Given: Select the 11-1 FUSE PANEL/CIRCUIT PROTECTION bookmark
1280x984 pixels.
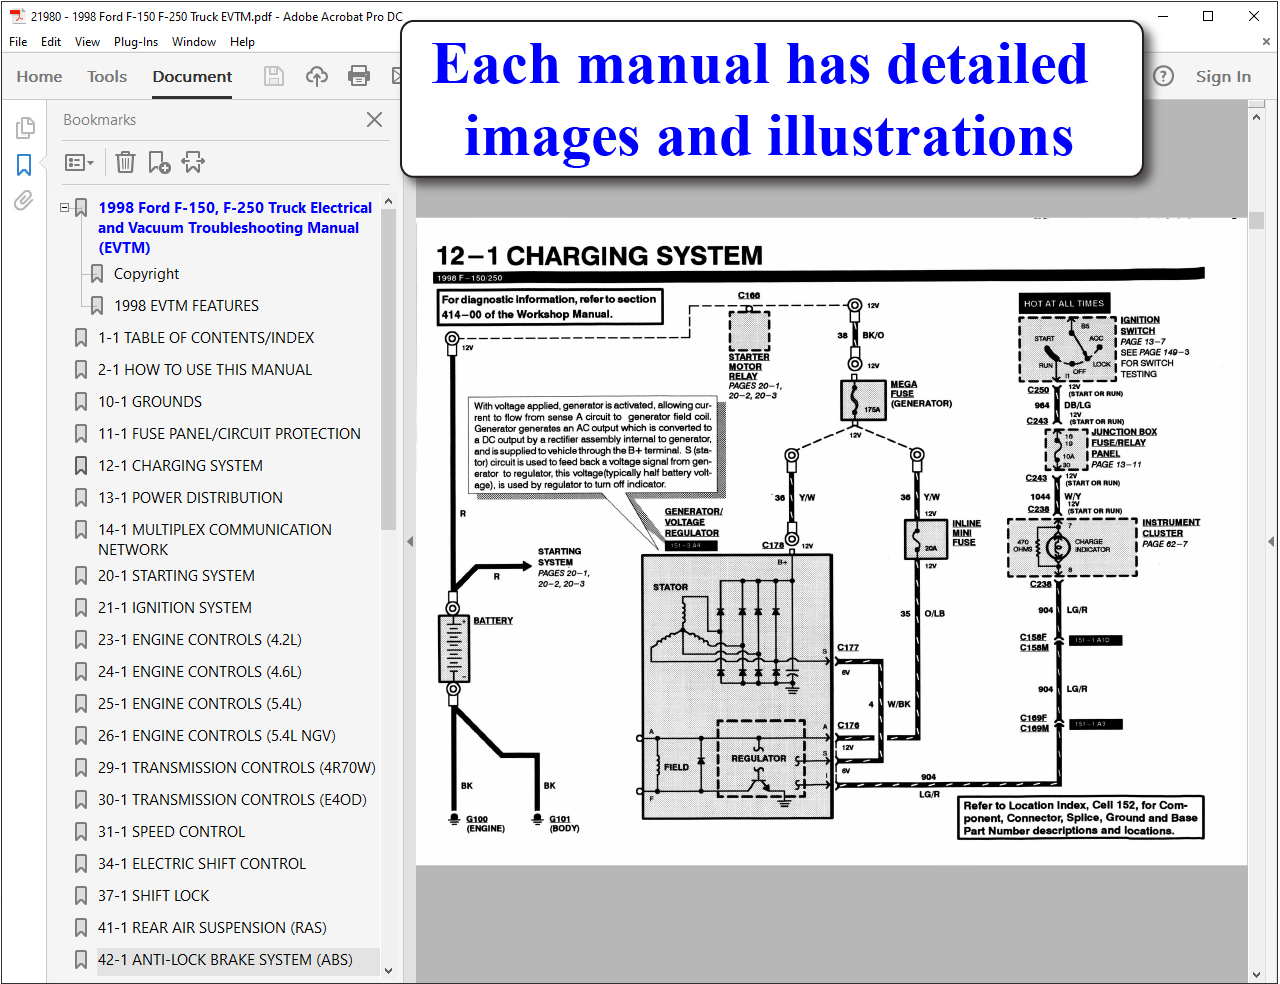Looking at the screenshot, I should pyautogui.click(x=229, y=434).
